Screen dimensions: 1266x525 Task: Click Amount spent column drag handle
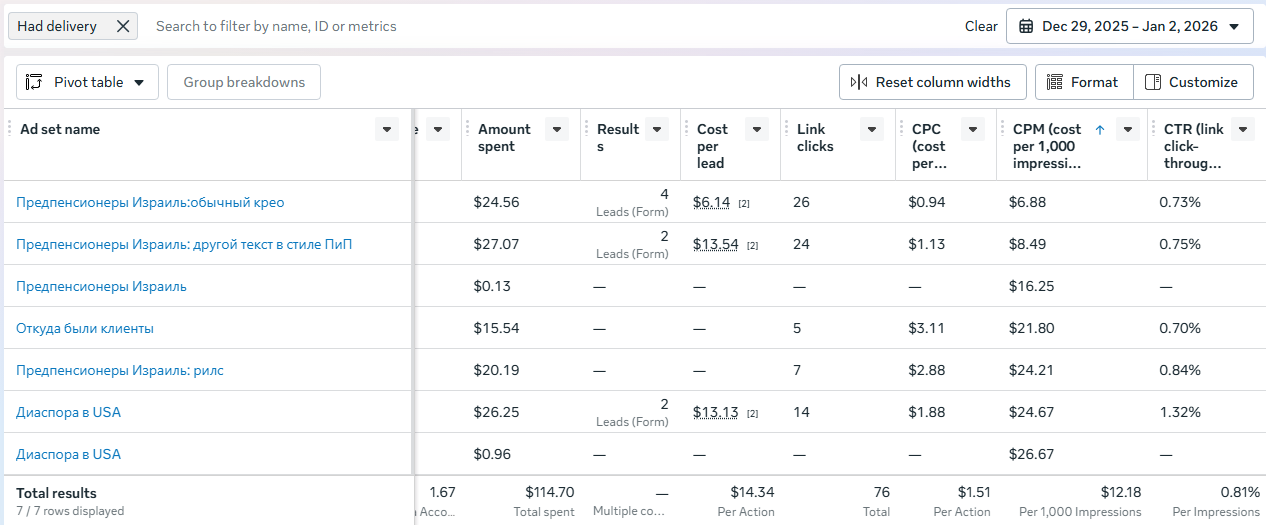coord(468,128)
